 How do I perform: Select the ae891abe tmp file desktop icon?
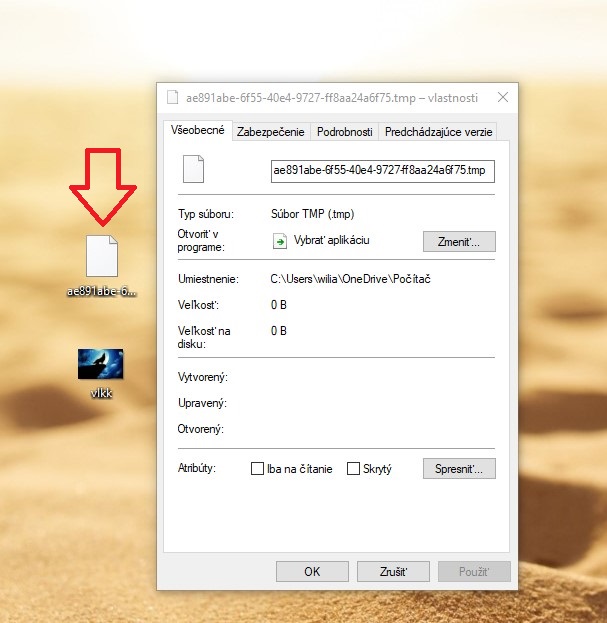click(101, 257)
